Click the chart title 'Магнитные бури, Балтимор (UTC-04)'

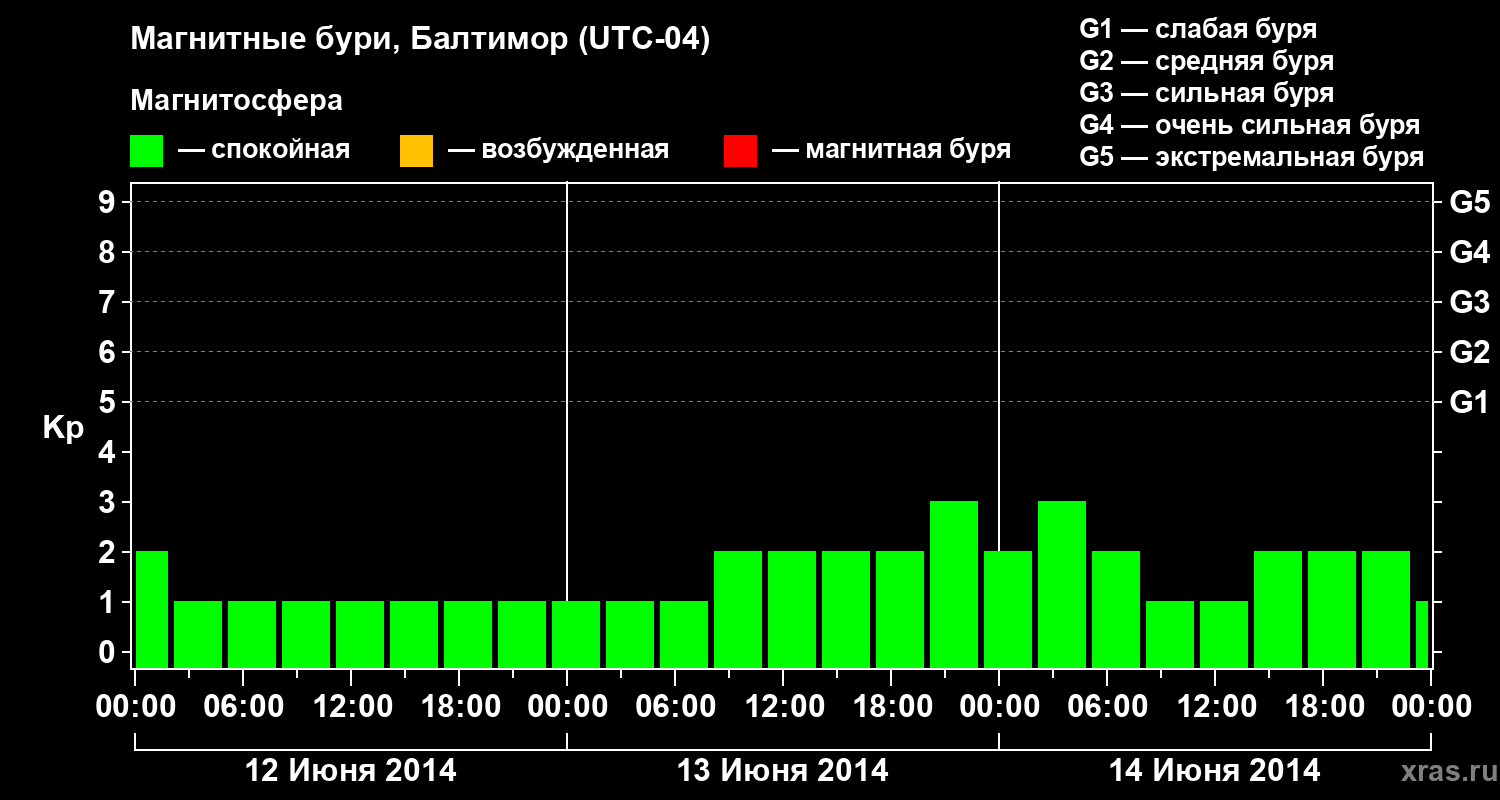[420, 40]
